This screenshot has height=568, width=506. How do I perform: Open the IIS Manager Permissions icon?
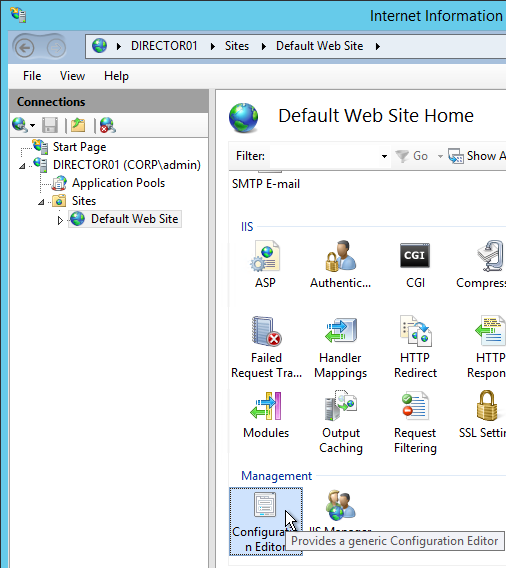click(340, 505)
